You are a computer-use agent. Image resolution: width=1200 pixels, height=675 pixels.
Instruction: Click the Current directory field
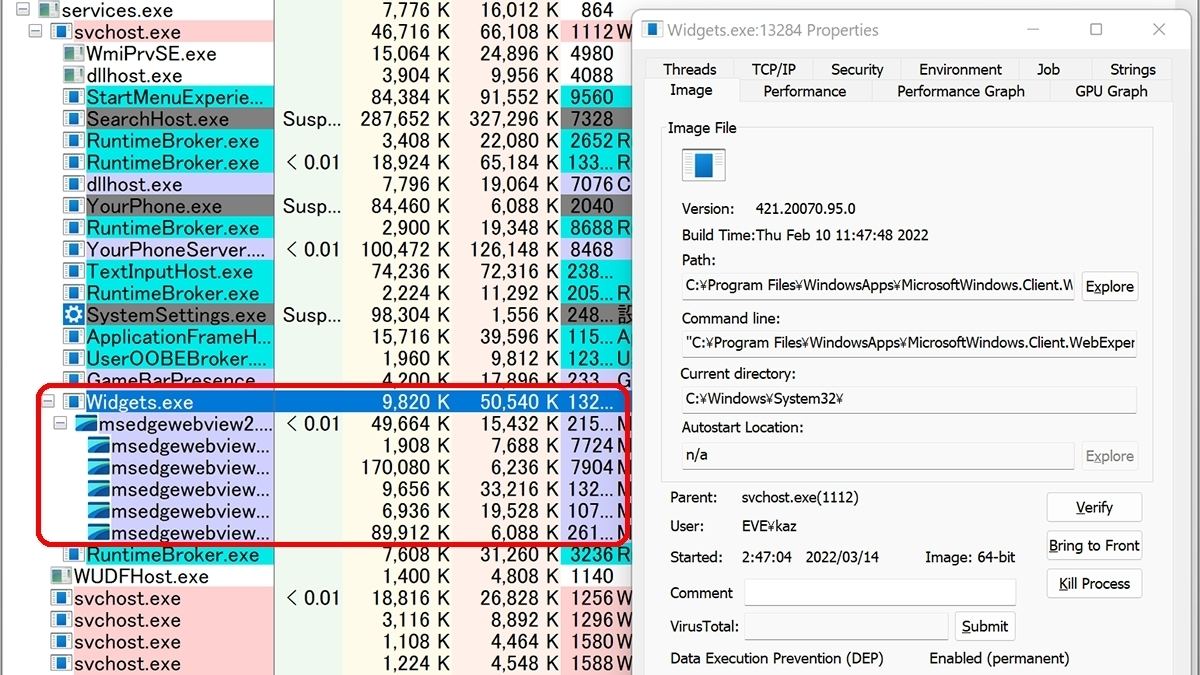[x=909, y=398]
